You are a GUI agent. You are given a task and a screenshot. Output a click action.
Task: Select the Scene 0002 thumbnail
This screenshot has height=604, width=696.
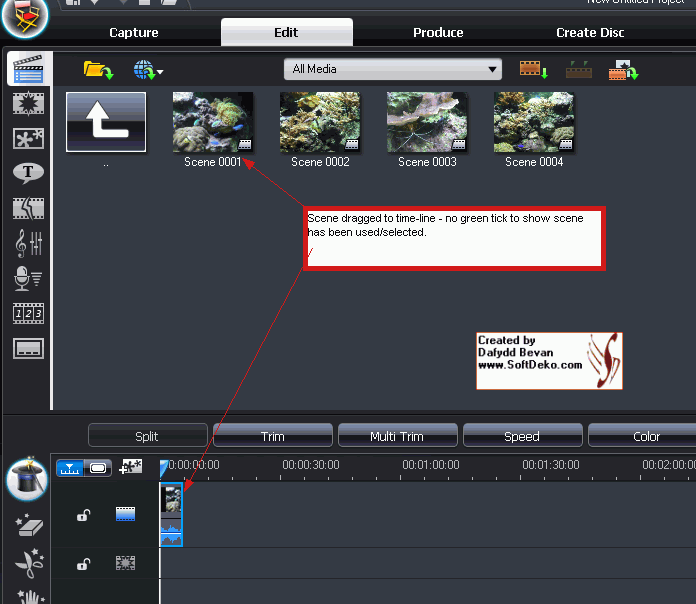(x=320, y=122)
